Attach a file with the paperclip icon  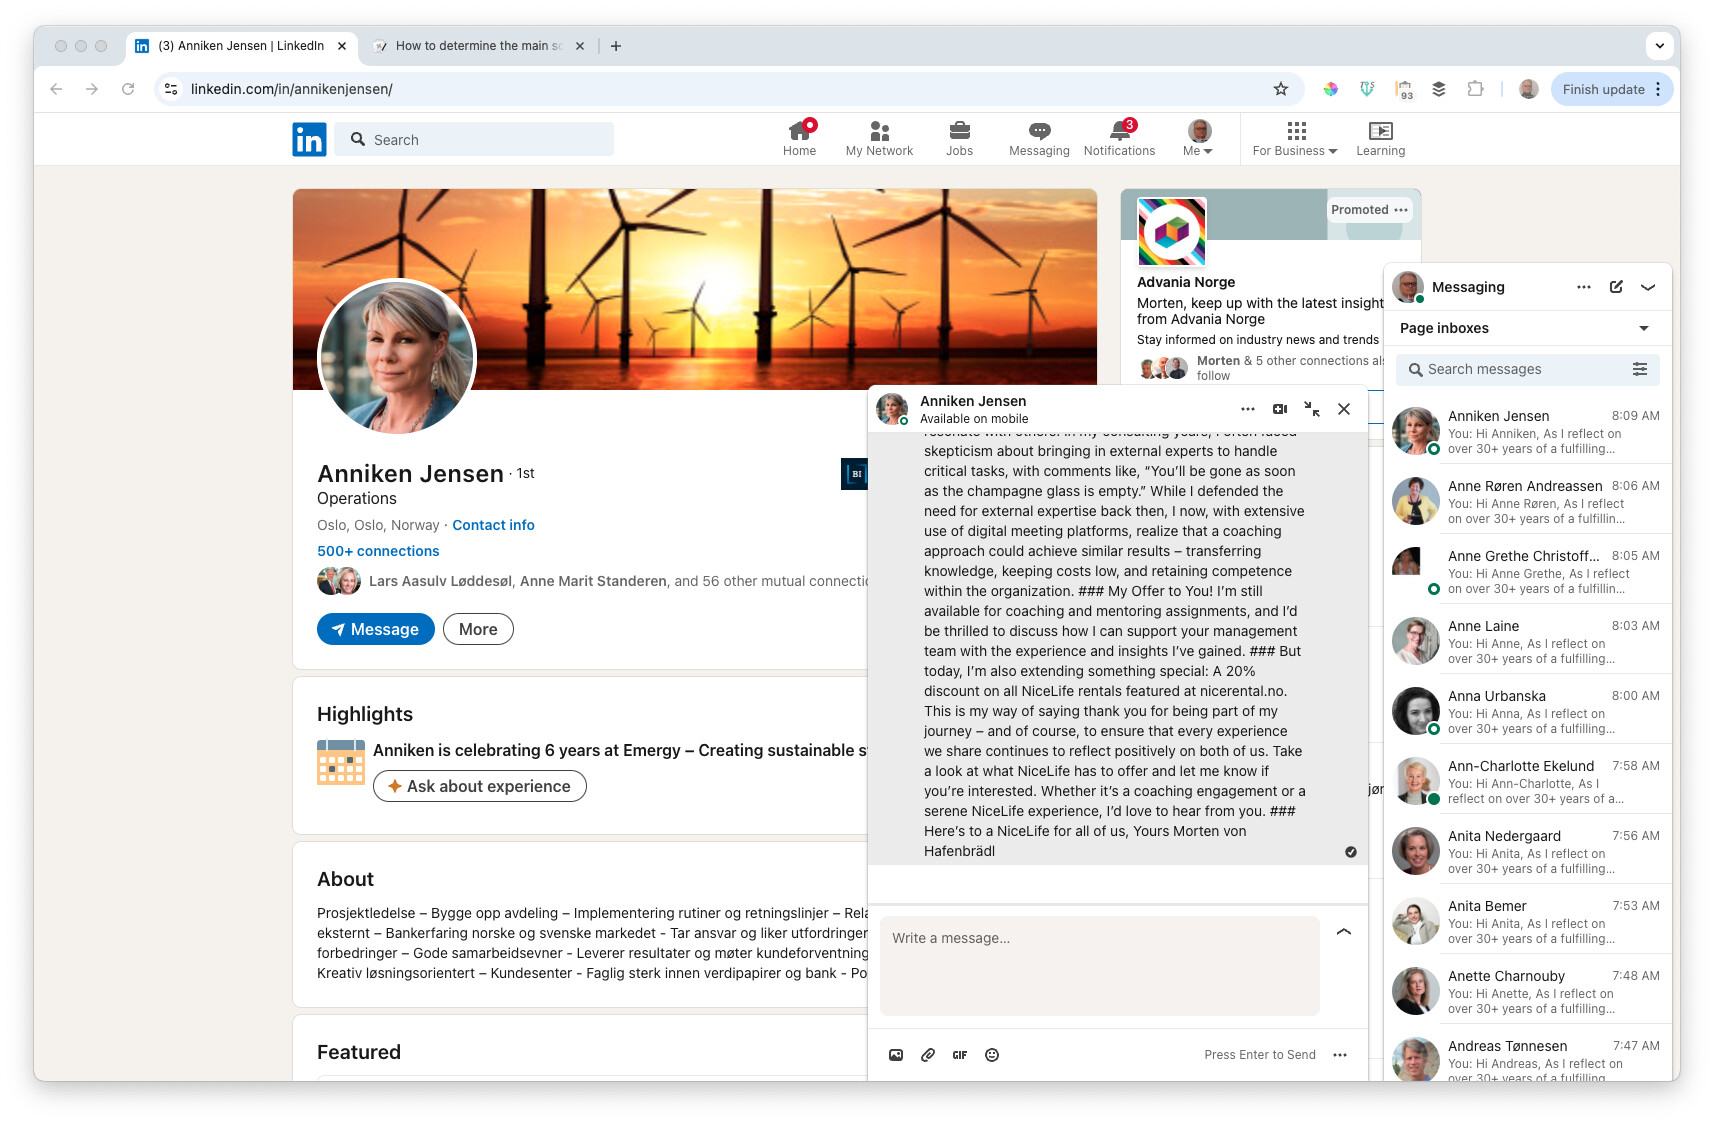928,1055
